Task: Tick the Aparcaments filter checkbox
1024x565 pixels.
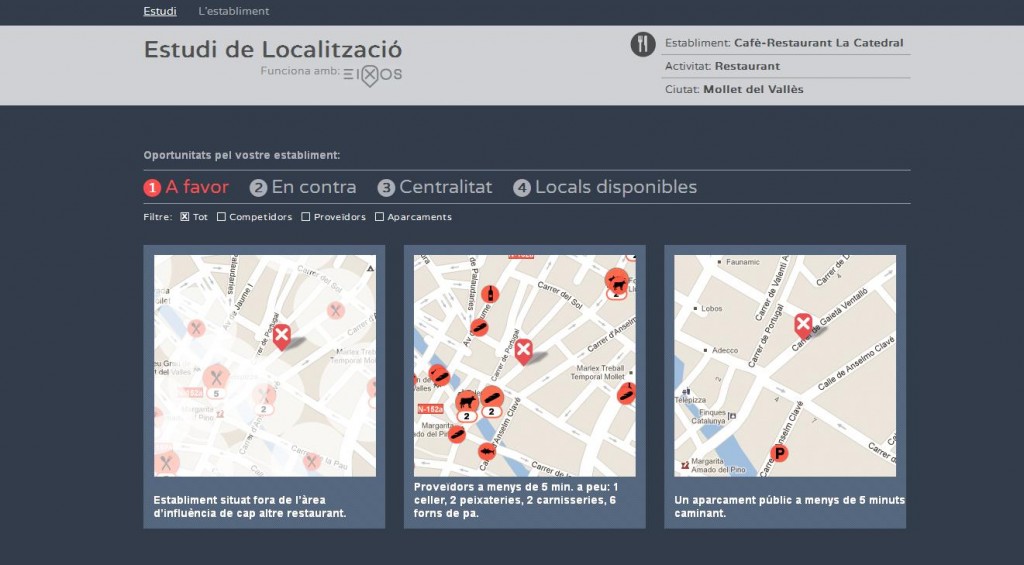Action: click(x=379, y=217)
